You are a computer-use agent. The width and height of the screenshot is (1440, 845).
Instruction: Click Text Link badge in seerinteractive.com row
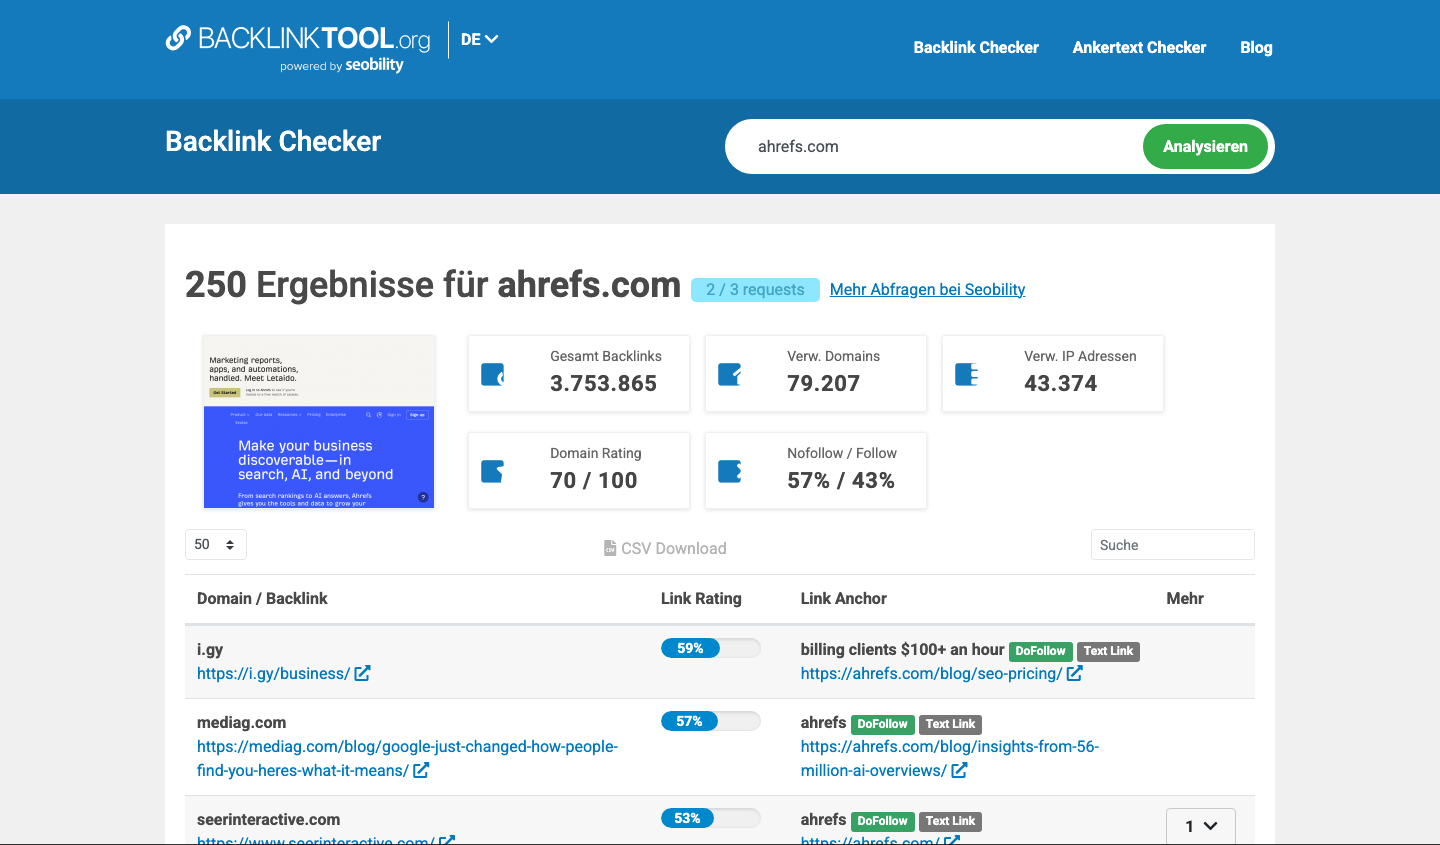950,821
